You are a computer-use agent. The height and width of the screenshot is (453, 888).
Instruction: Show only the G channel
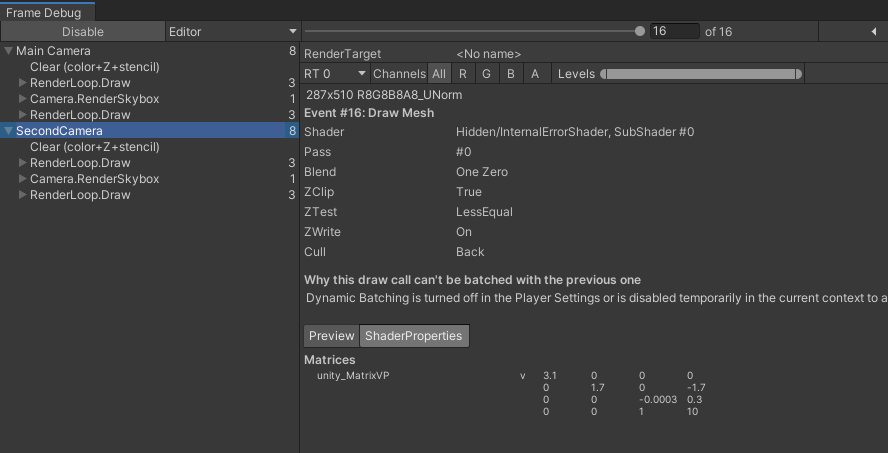[x=487, y=74]
